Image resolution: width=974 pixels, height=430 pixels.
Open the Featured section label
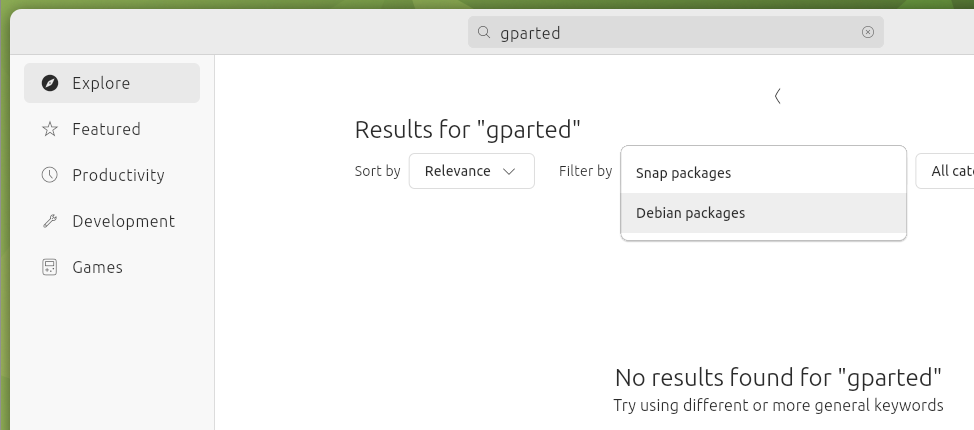(106, 129)
